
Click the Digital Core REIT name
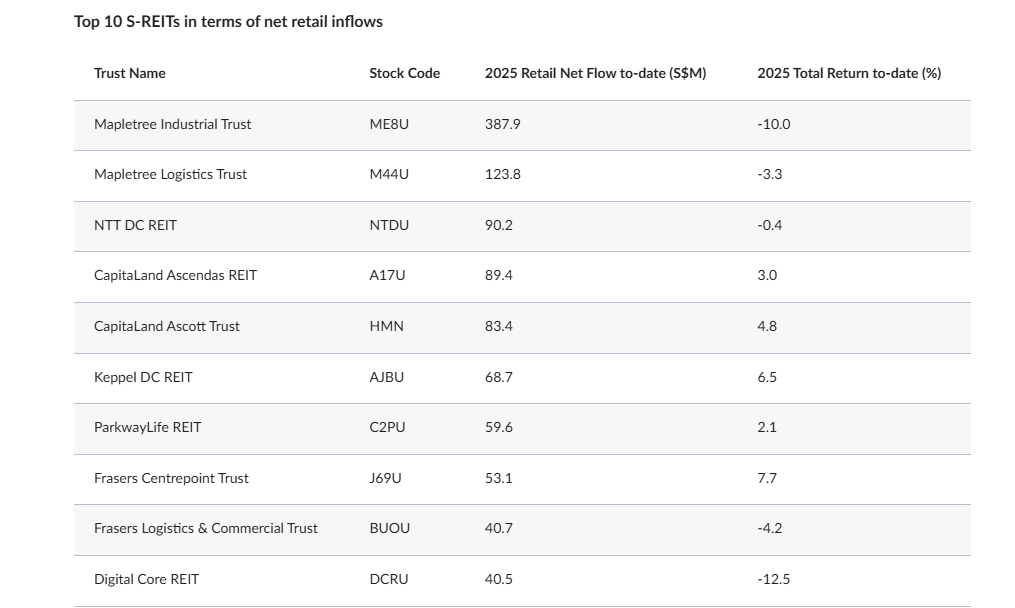[146, 579]
